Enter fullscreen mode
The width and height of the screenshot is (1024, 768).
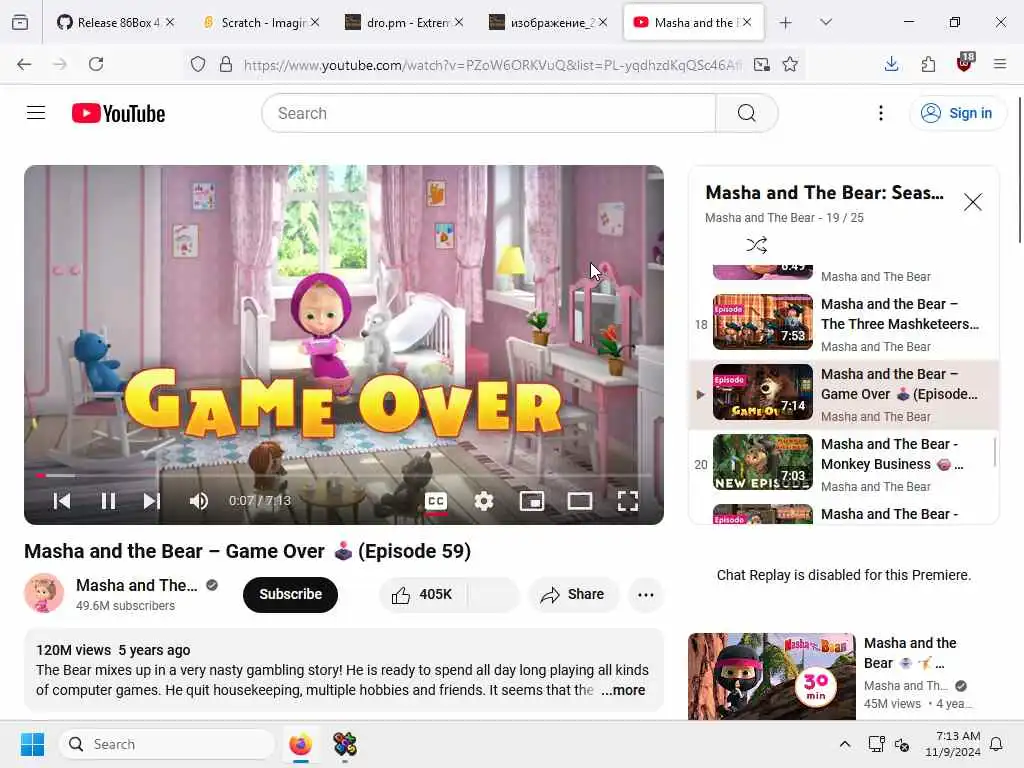pos(628,501)
